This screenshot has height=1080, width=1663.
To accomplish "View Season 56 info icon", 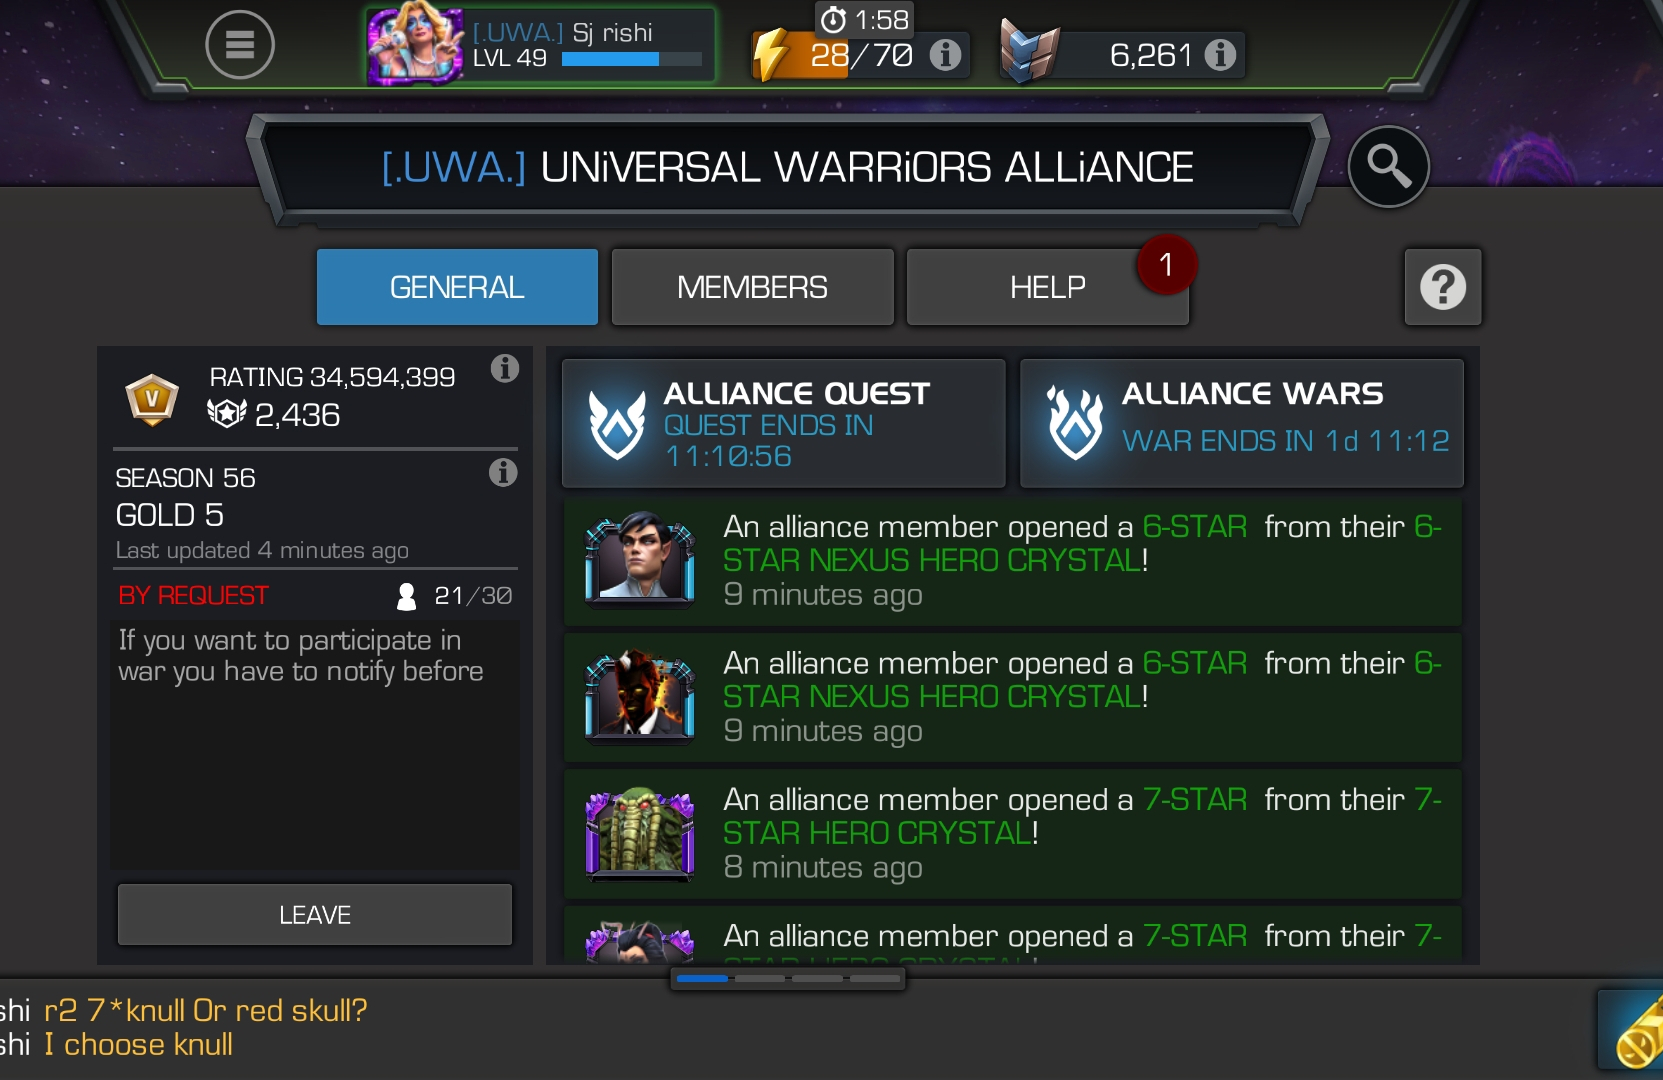I will pyautogui.click(x=503, y=472).
